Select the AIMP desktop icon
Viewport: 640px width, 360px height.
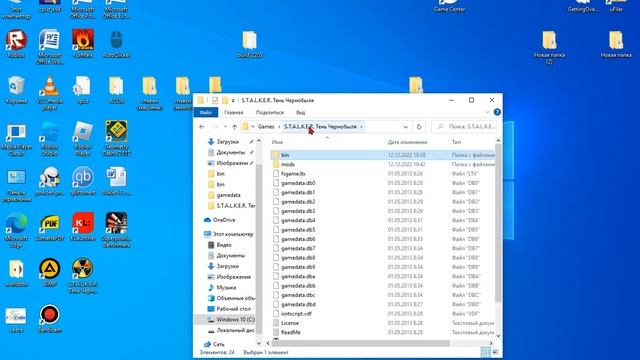click(49, 272)
